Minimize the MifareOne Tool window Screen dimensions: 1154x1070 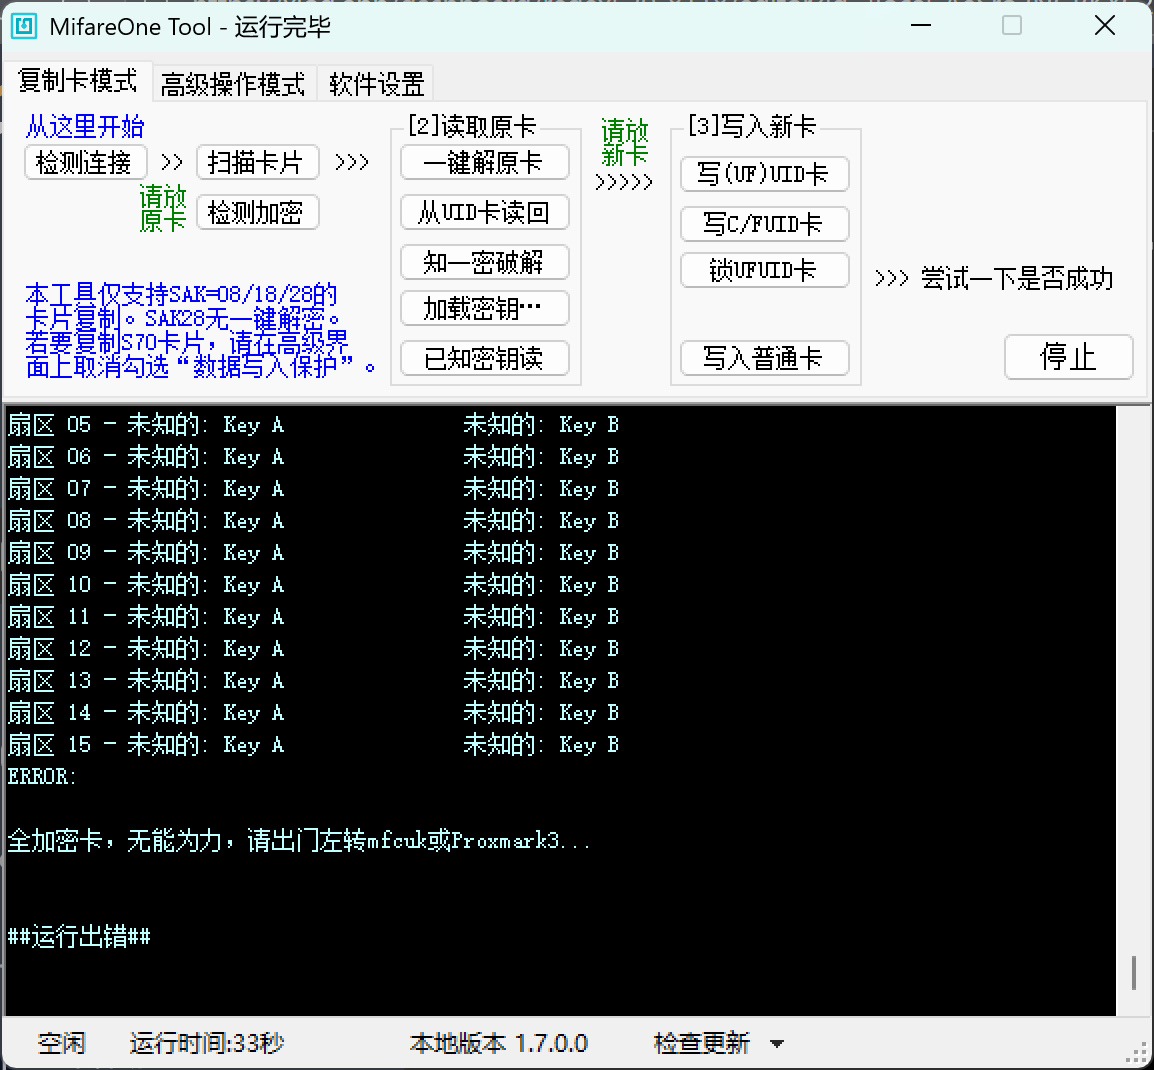coord(921,26)
